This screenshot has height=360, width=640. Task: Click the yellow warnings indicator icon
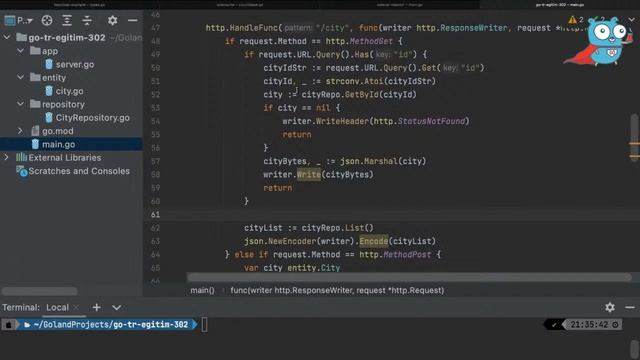click(572, 20)
